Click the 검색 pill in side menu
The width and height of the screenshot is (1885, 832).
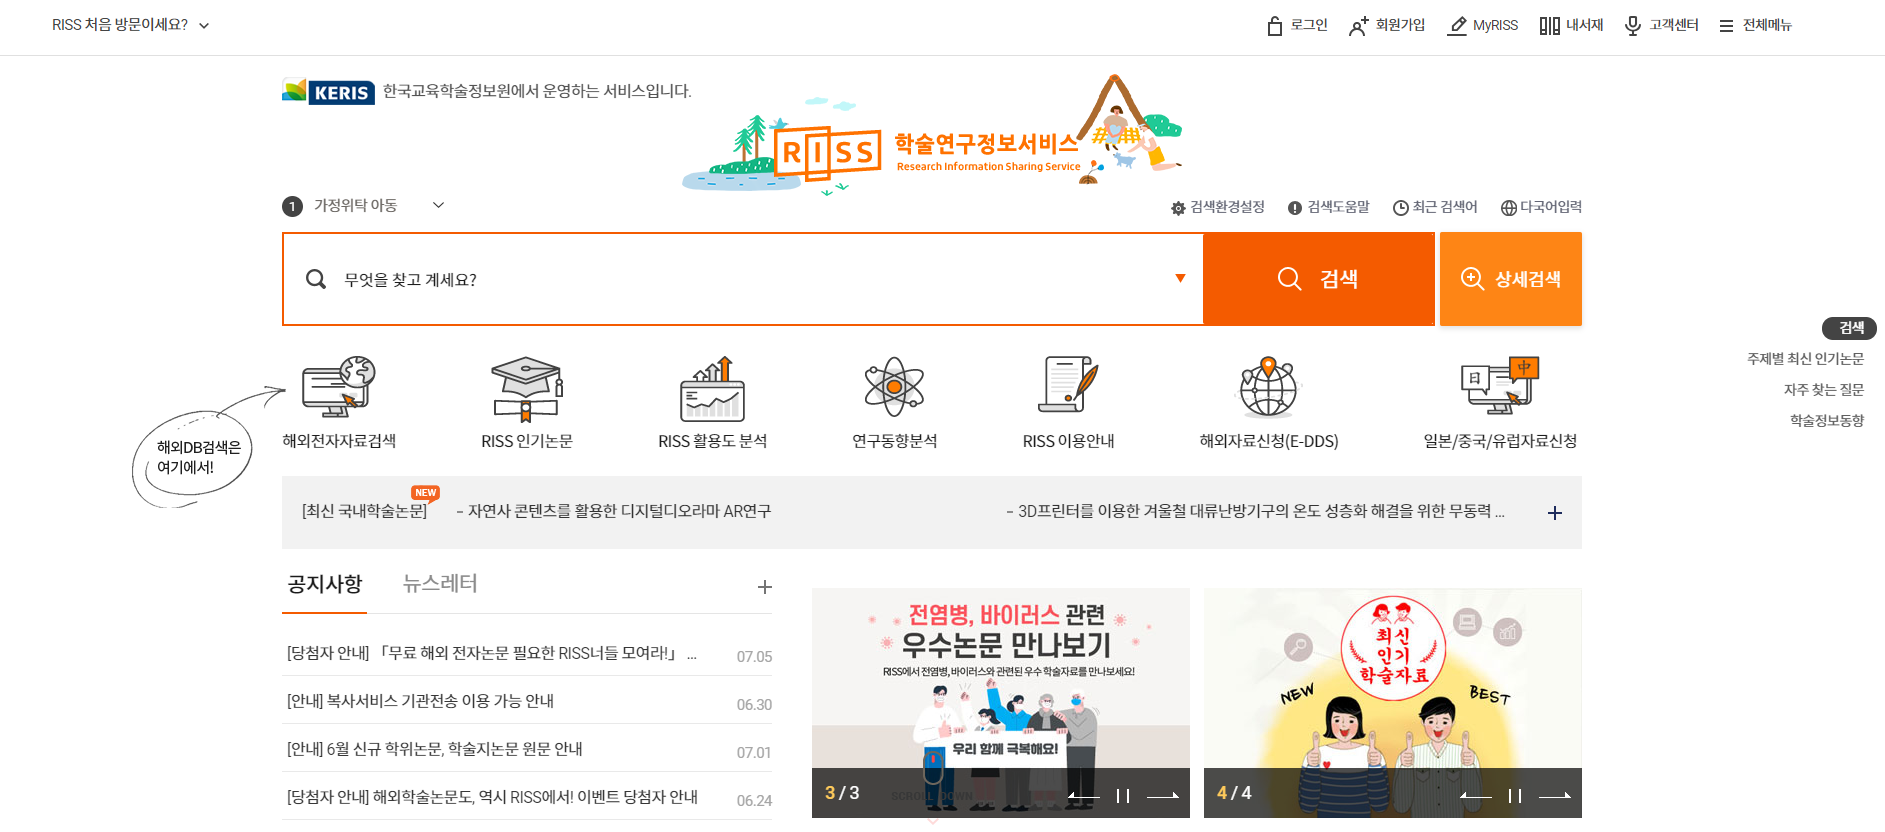(x=1850, y=328)
